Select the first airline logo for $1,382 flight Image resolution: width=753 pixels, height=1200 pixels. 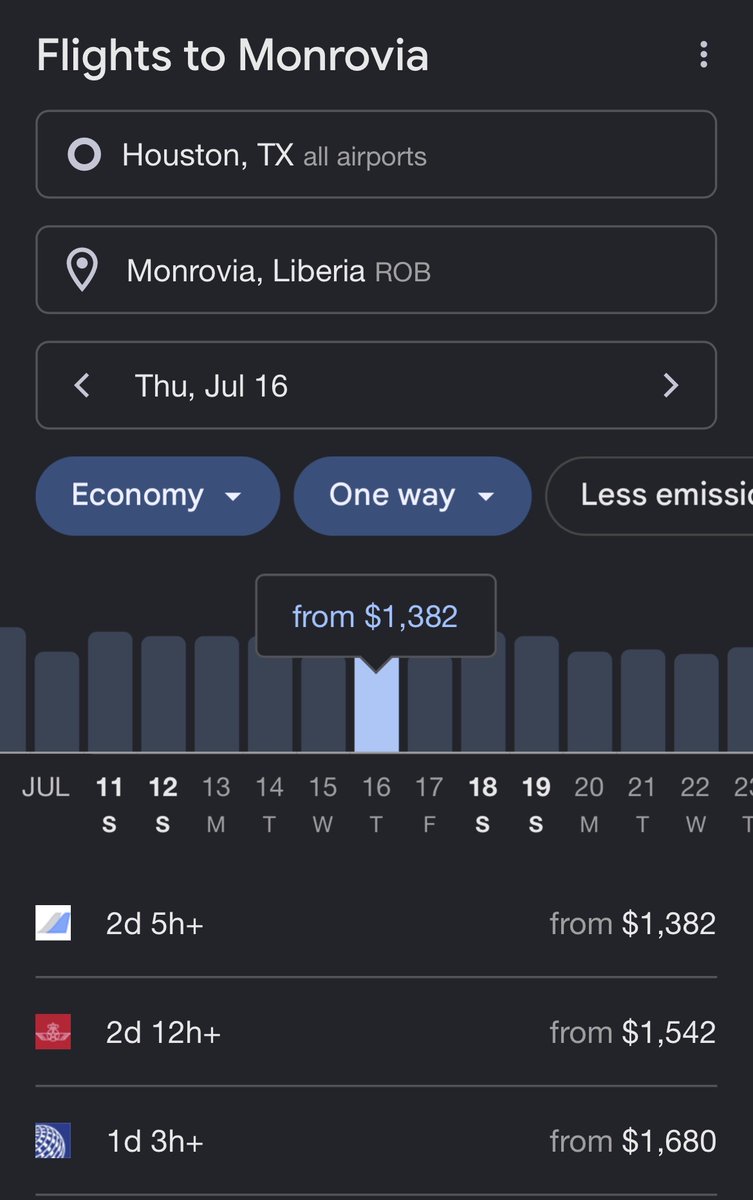(53, 923)
